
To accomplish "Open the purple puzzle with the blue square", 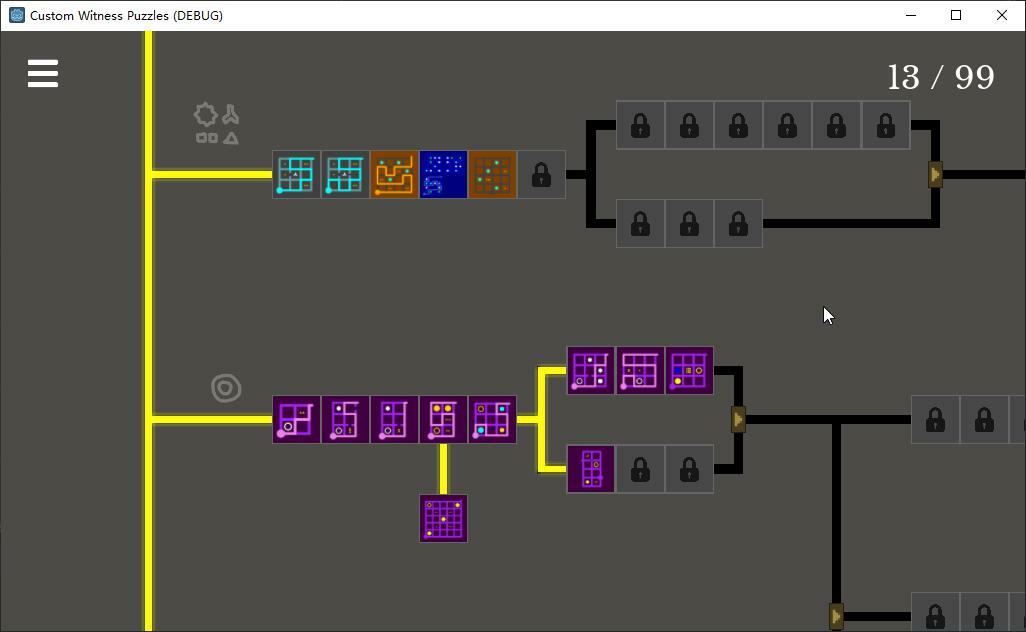I will click(690, 370).
